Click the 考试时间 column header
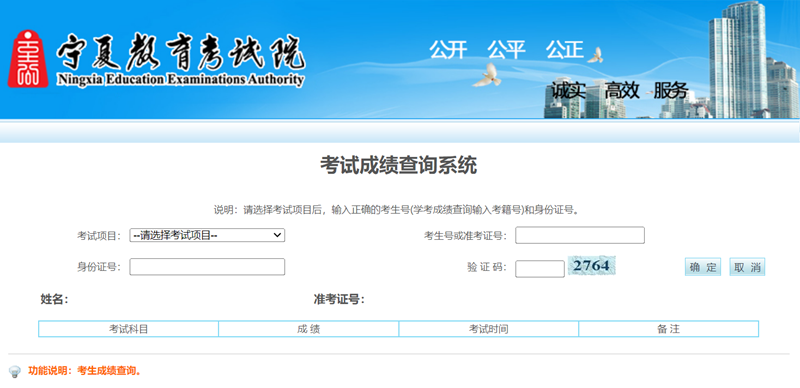This screenshot has width=800, height=388. pyautogui.click(x=489, y=329)
